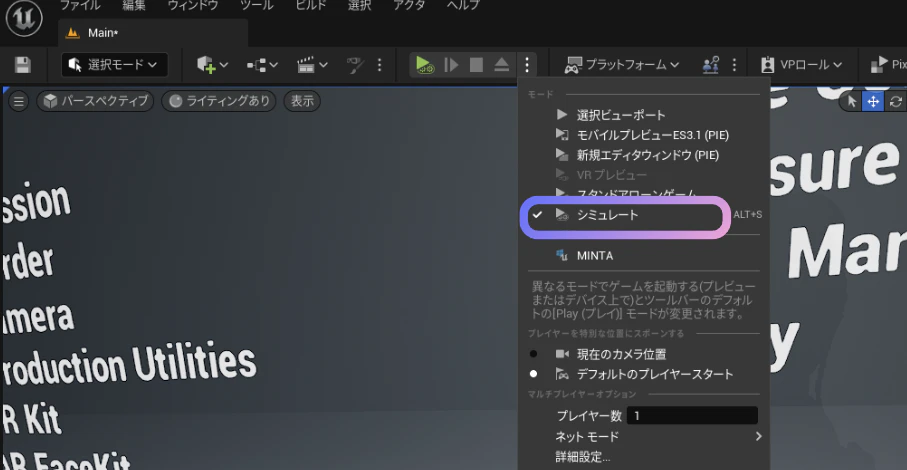Viewport: 907px width, 470px height.
Task: Open the add content cube-plus menu
Action: [x=212, y=65]
